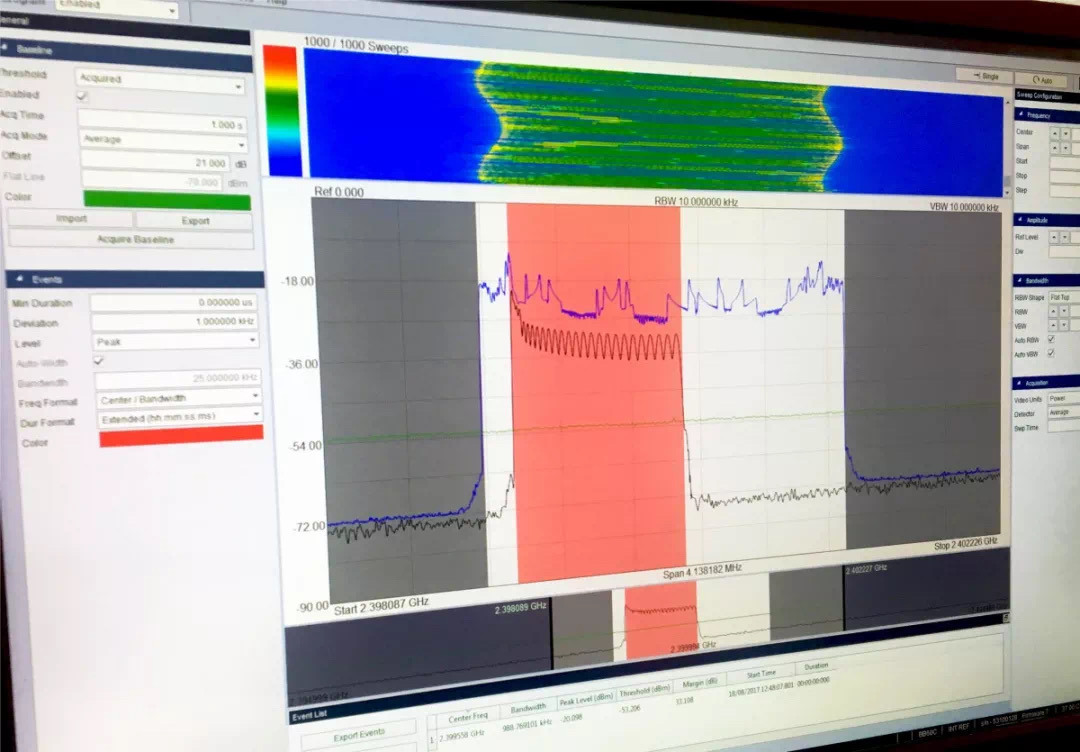Uncheck the Auto RBW checkbox
The width and height of the screenshot is (1080, 752).
point(1050,340)
